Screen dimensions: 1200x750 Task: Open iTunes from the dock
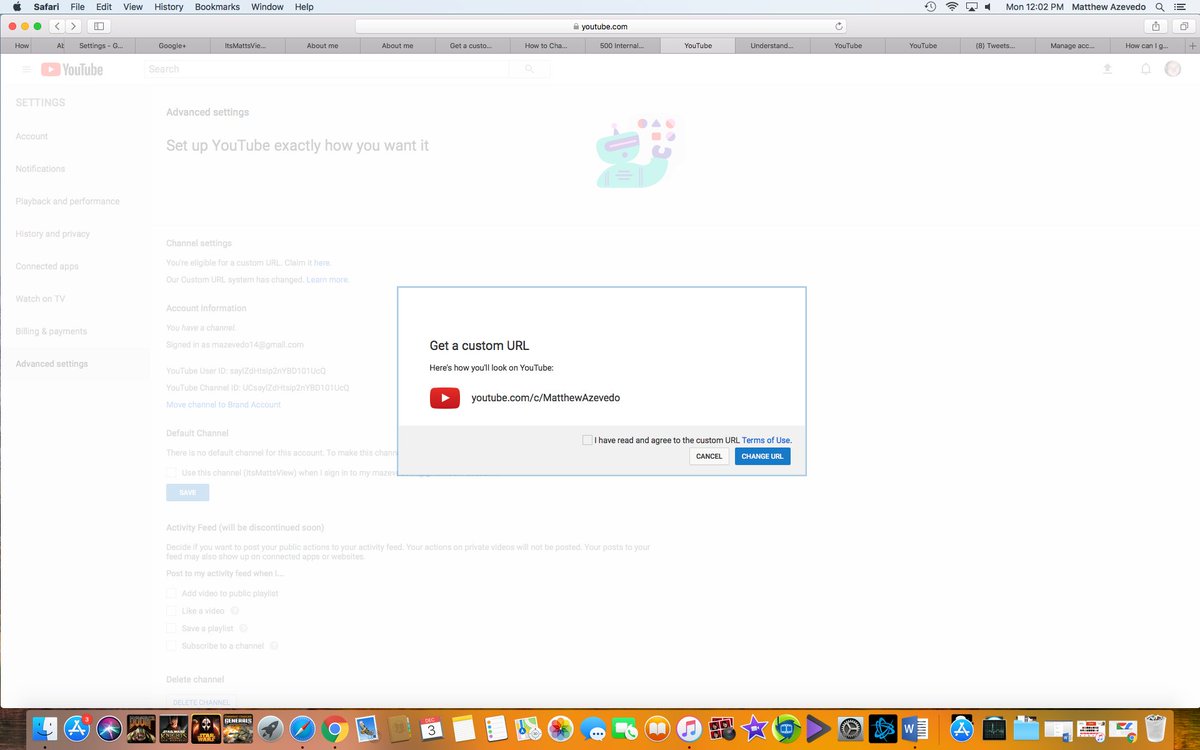pos(688,729)
